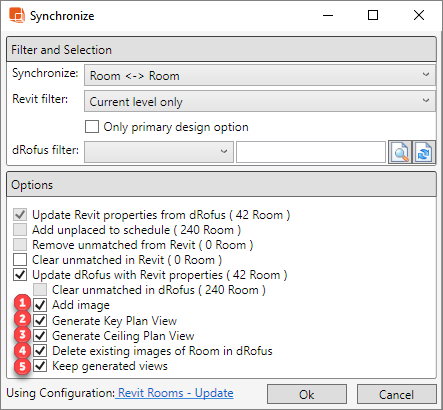Click the Revit Rooms - Update configuration link
443x410 pixels.
(176, 393)
